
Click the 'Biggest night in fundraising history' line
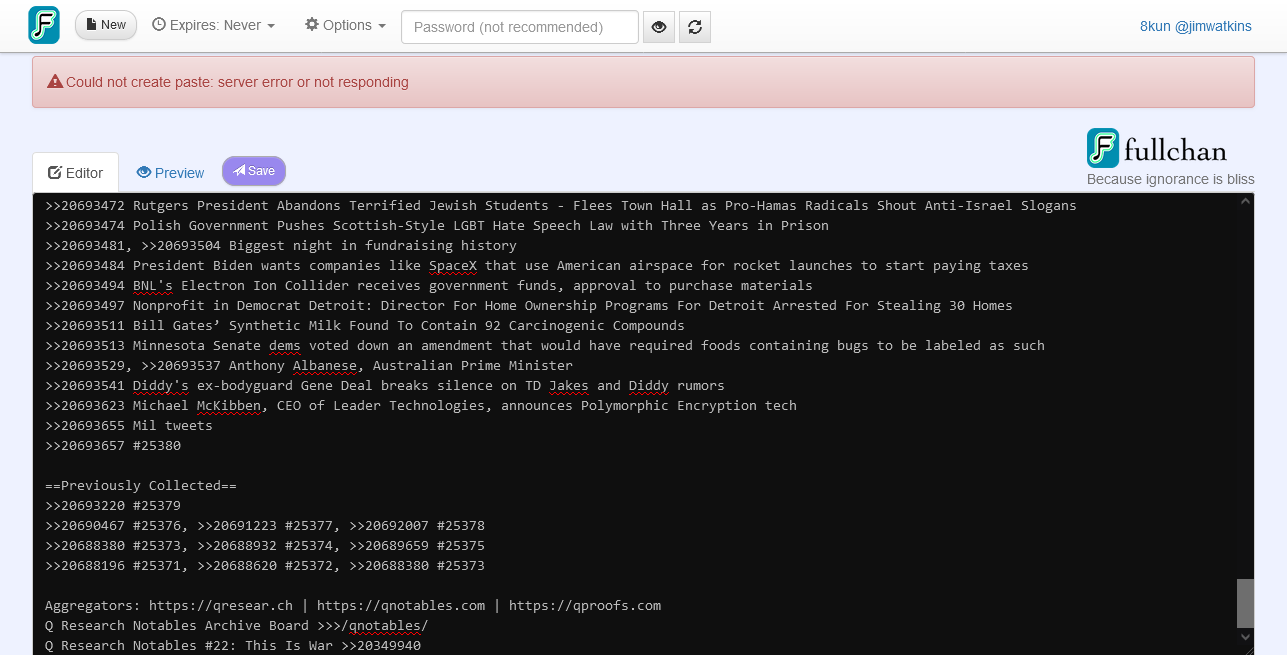pos(281,246)
